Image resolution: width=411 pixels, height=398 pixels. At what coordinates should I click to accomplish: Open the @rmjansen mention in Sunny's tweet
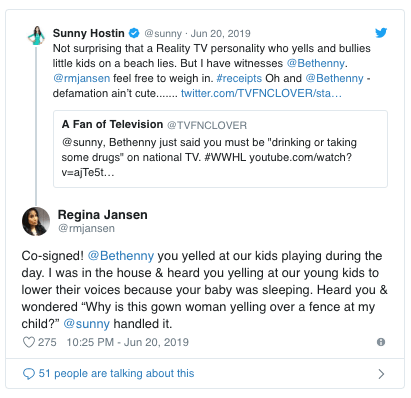point(81,78)
